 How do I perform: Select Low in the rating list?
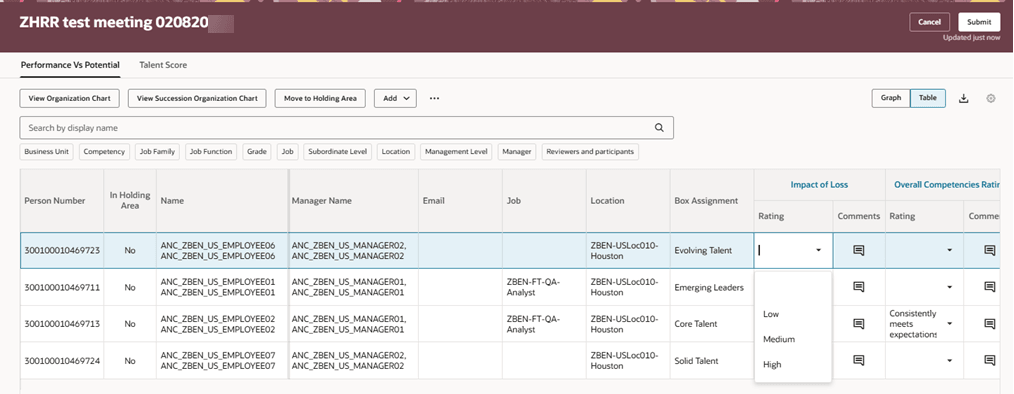pos(793,314)
